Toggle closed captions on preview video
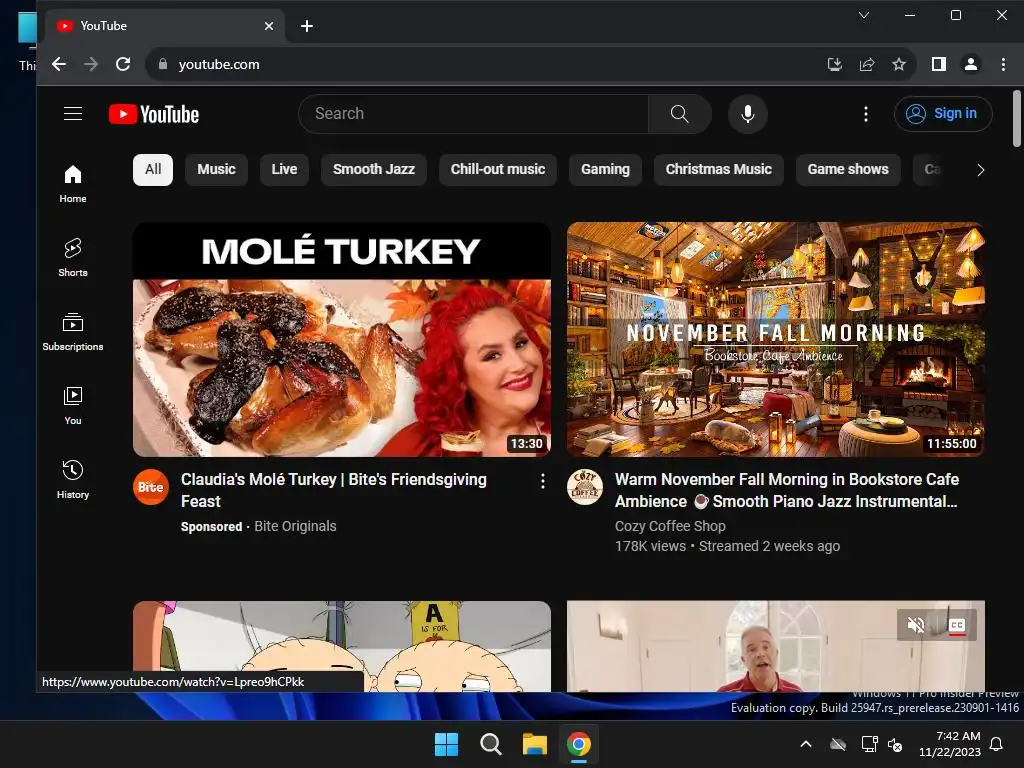The height and width of the screenshot is (768, 1024). (x=957, y=625)
